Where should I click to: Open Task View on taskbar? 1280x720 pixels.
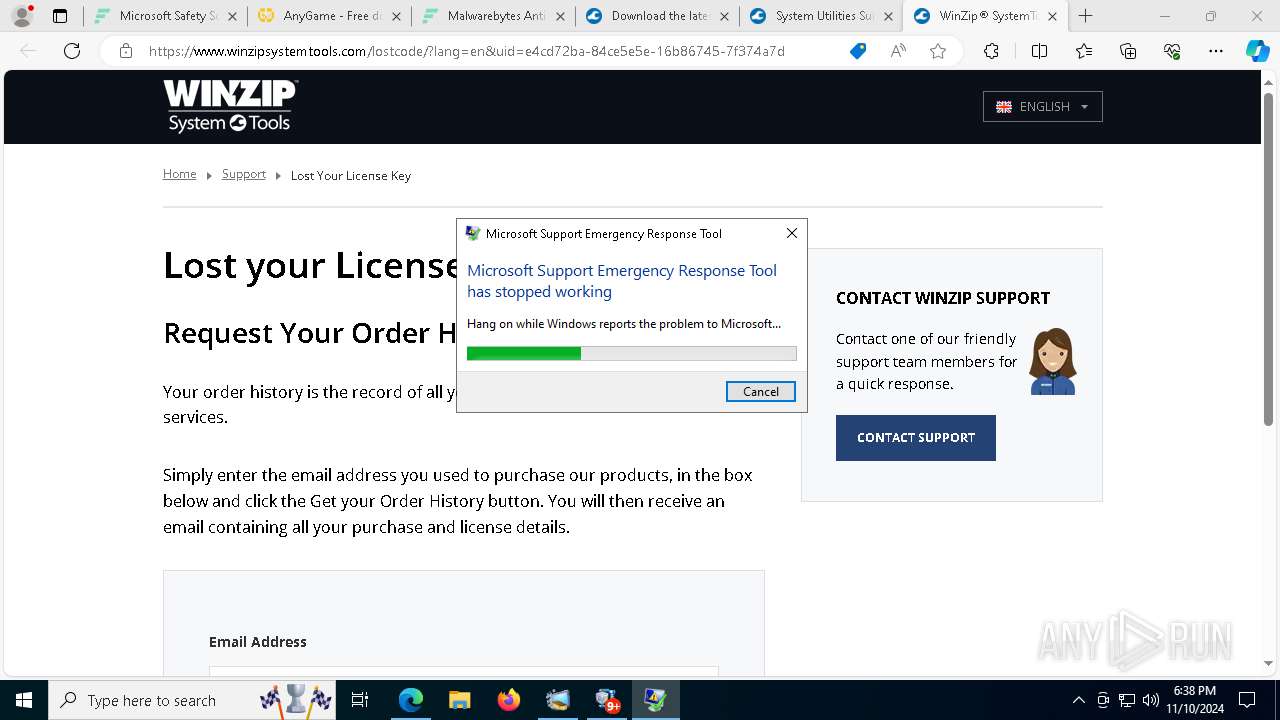360,700
